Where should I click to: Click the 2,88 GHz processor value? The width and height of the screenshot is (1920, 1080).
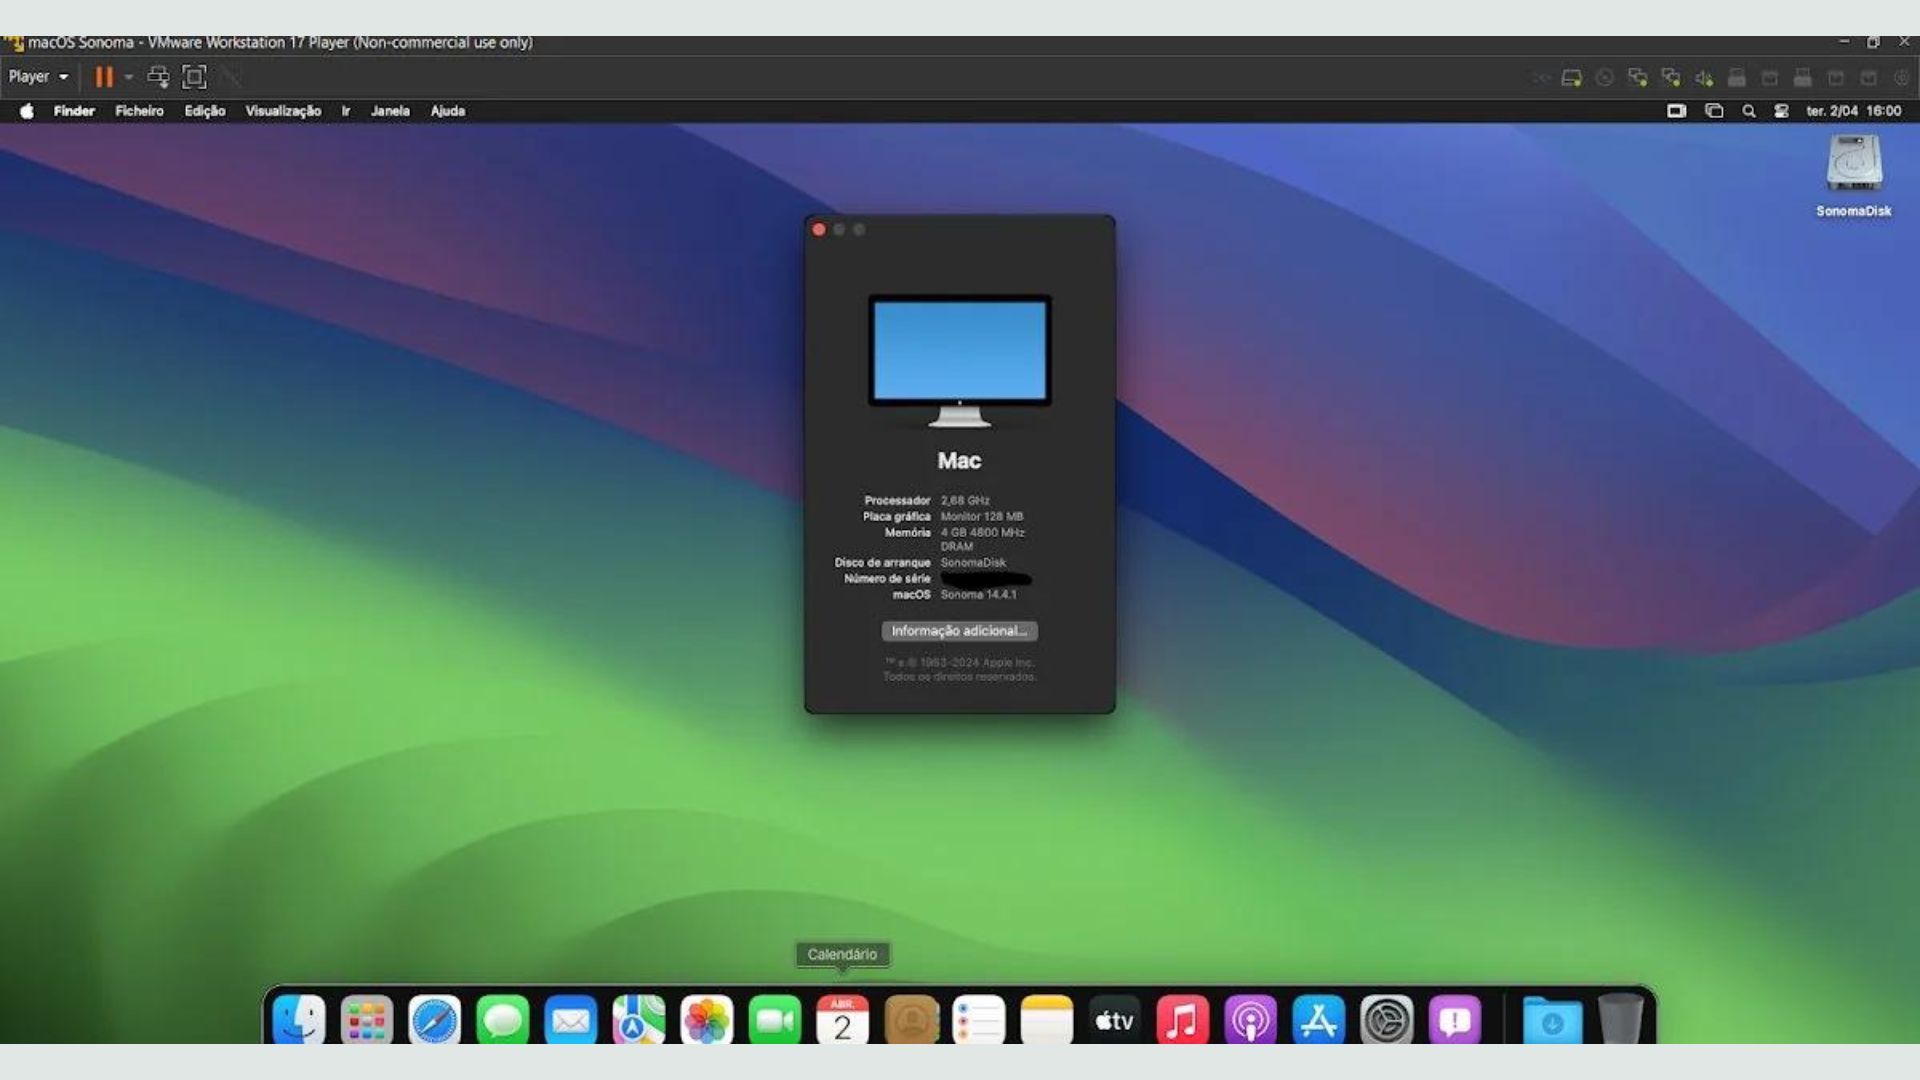pyautogui.click(x=965, y=501)
